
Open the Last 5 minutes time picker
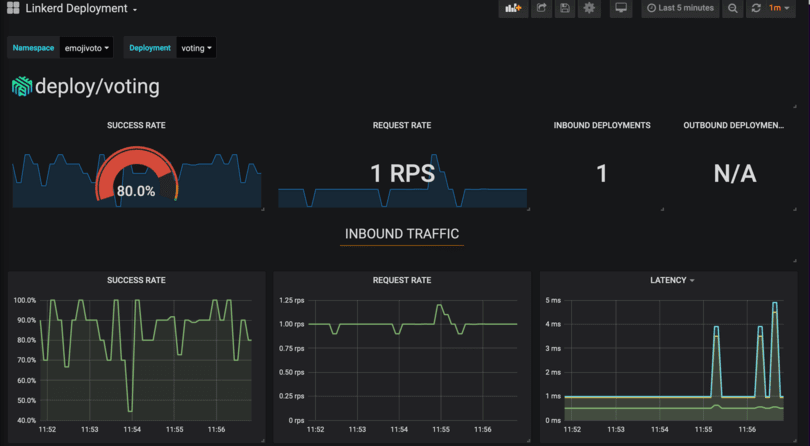(x=680, y=8)
